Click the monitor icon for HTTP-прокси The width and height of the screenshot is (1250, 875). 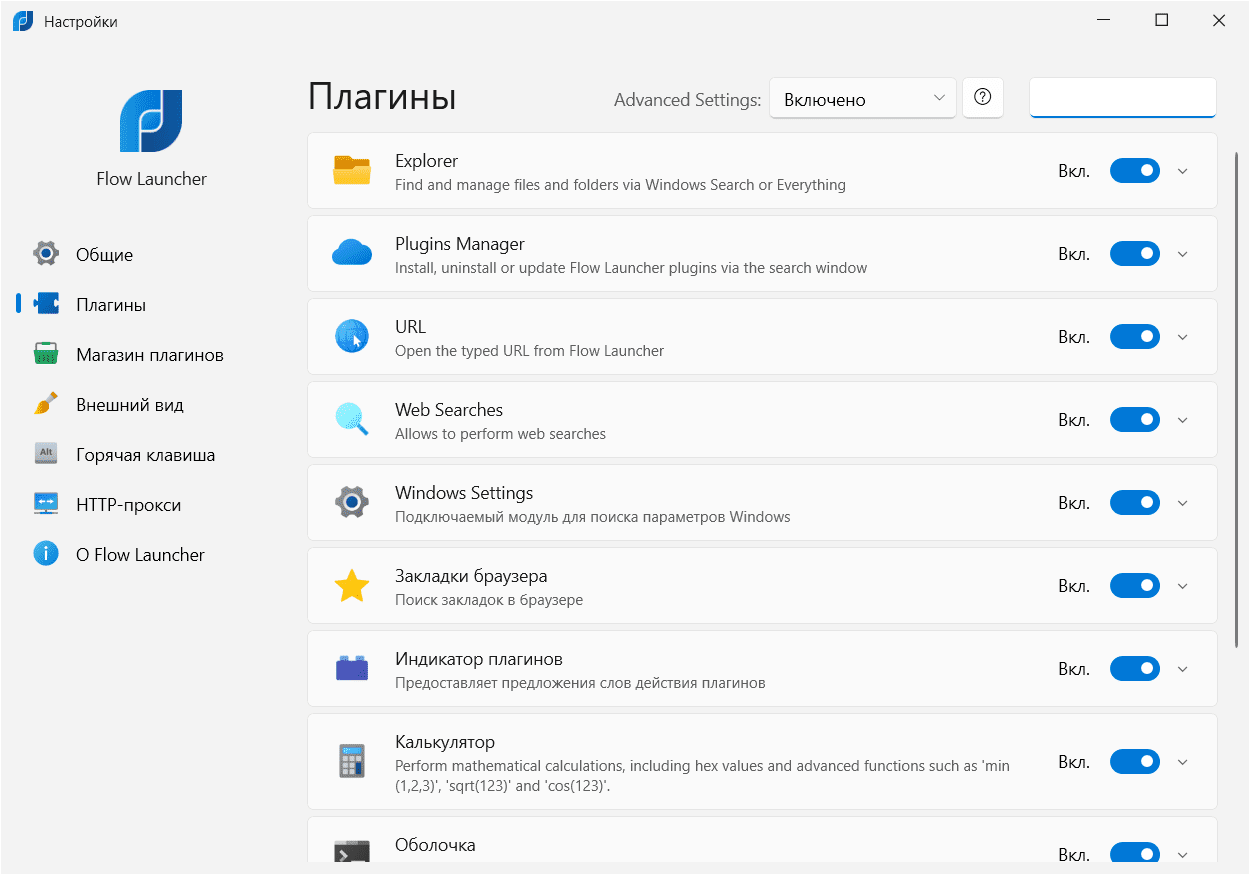(46, 504)
